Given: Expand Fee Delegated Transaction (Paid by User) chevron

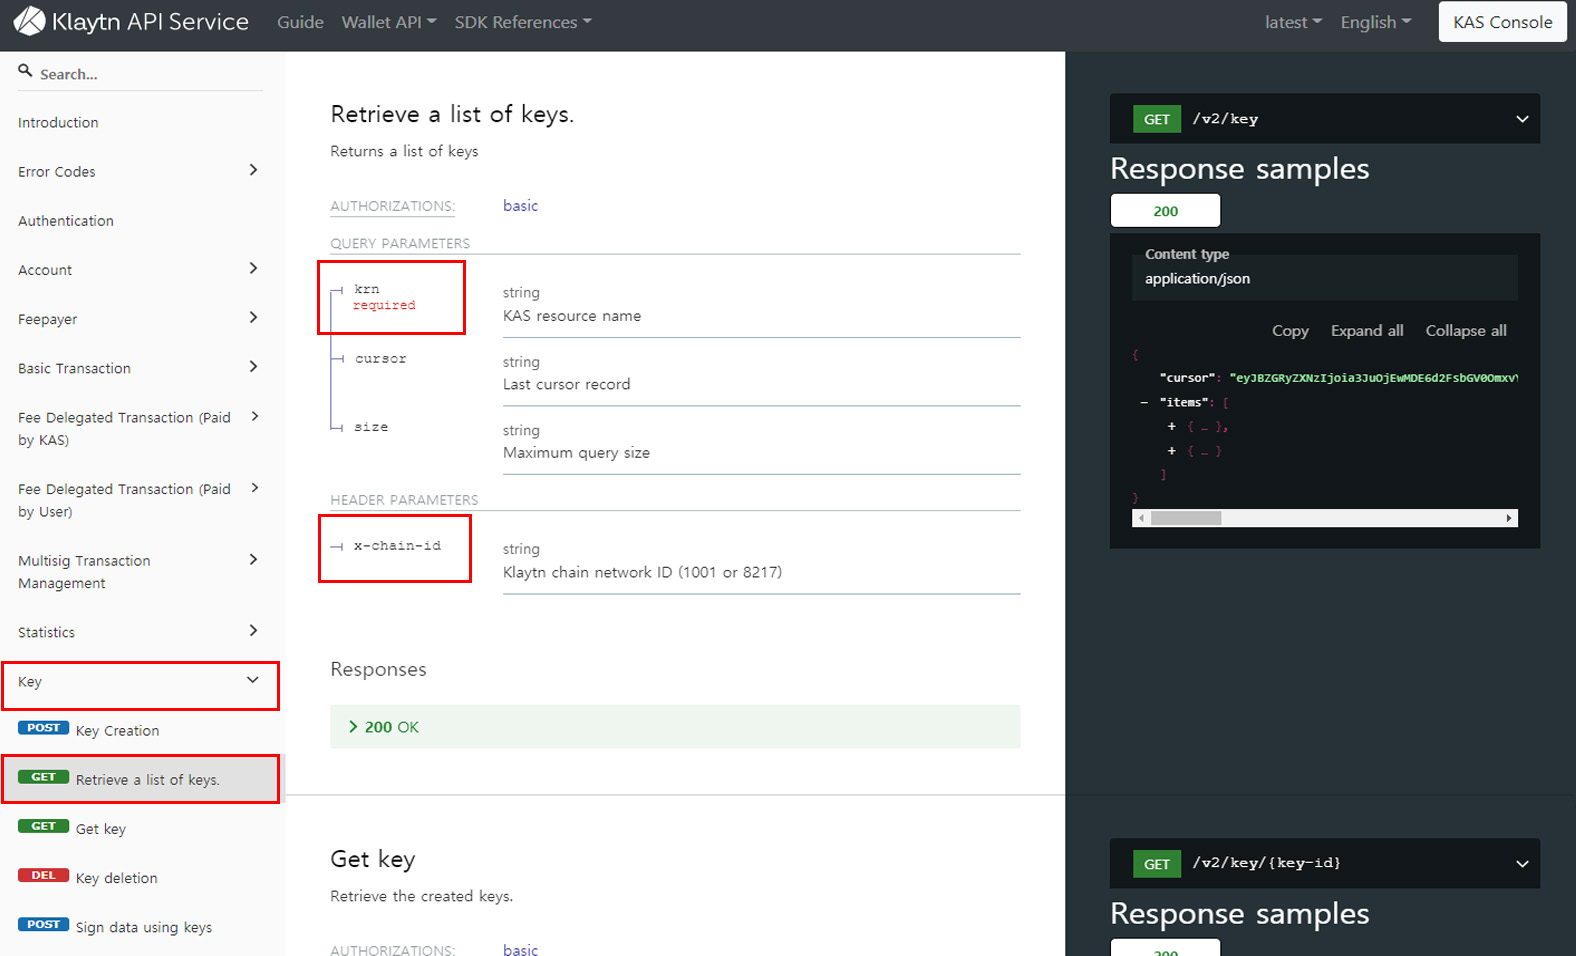Looking at the screenshot, I should 255,488.
